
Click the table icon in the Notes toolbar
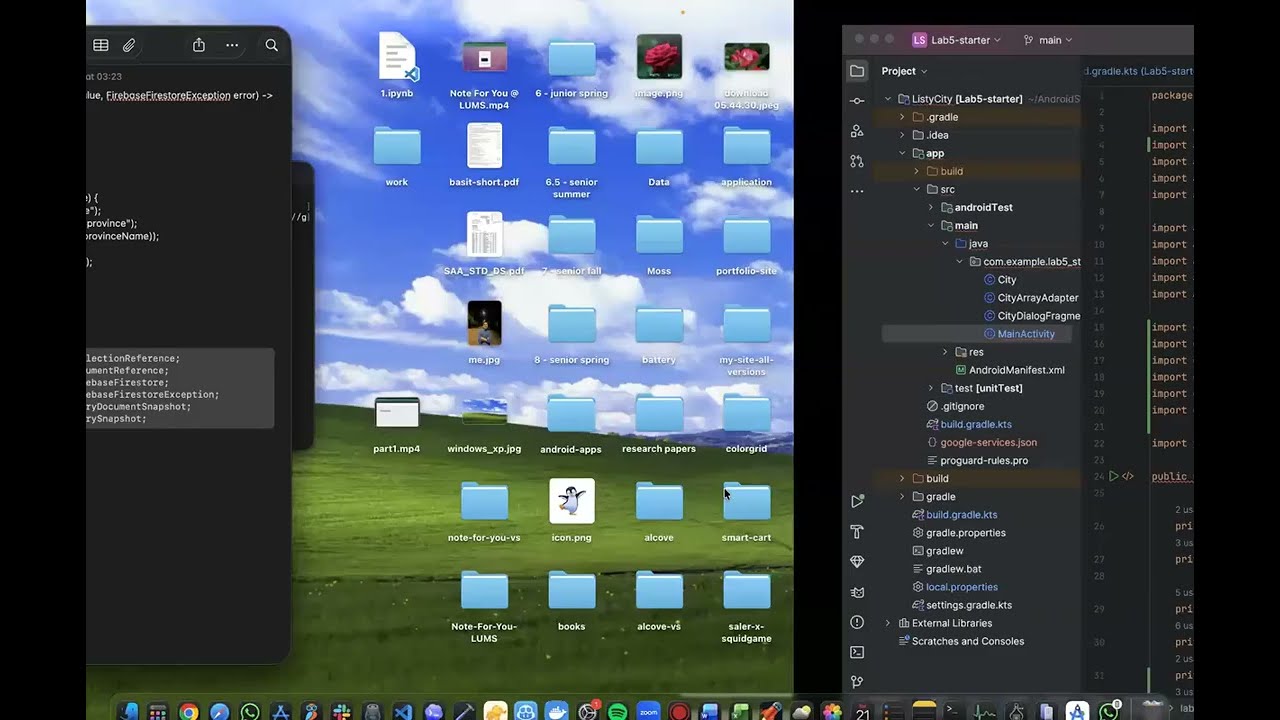click(x=101, y=45)
